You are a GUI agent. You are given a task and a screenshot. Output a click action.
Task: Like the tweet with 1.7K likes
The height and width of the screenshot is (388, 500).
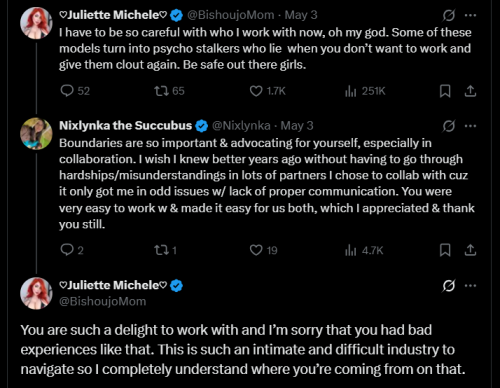[267, 91]
